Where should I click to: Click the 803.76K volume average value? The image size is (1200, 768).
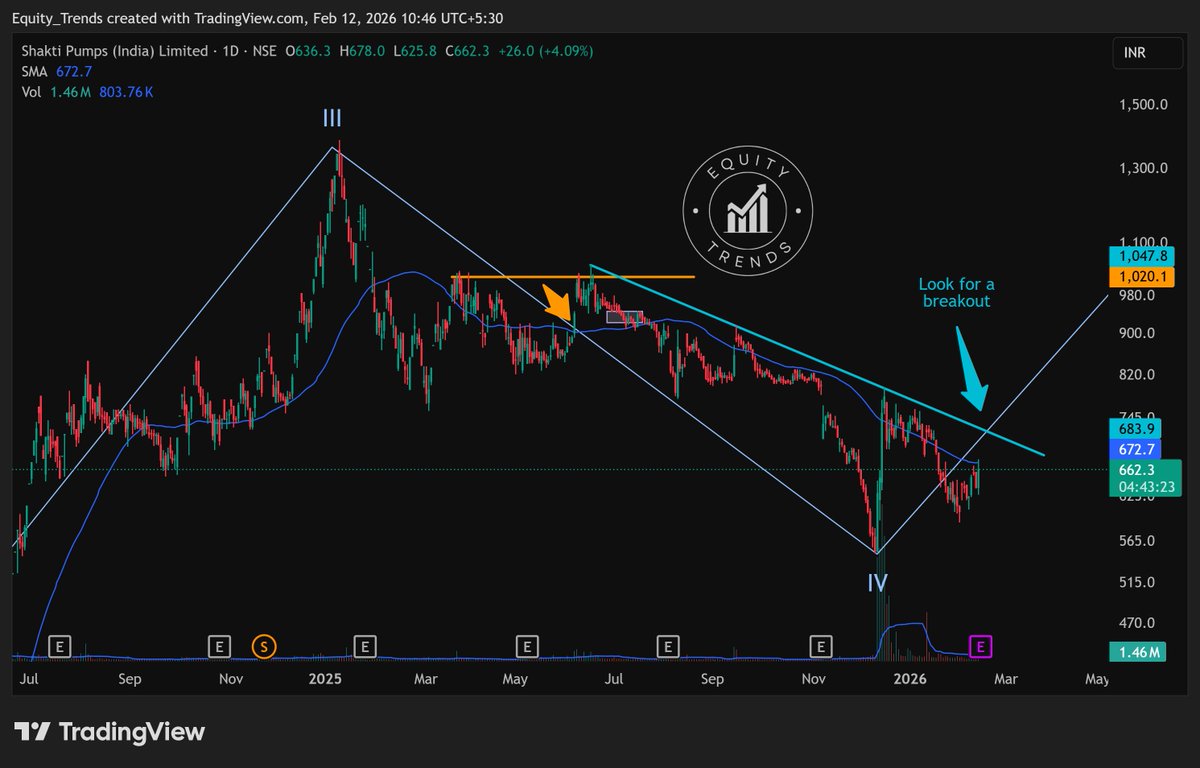click(x=125, y=92)
